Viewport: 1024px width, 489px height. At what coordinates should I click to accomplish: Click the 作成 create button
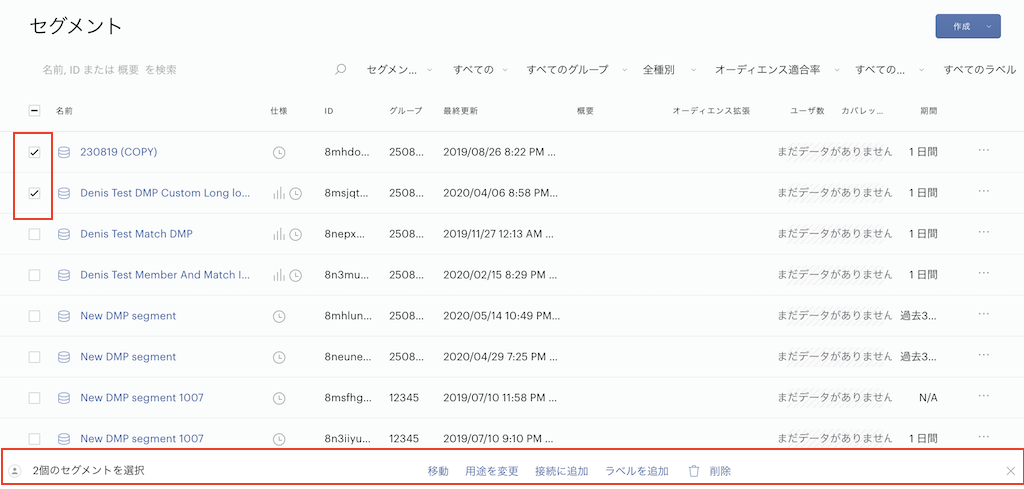pyautogui.click(x=966, y=27)
